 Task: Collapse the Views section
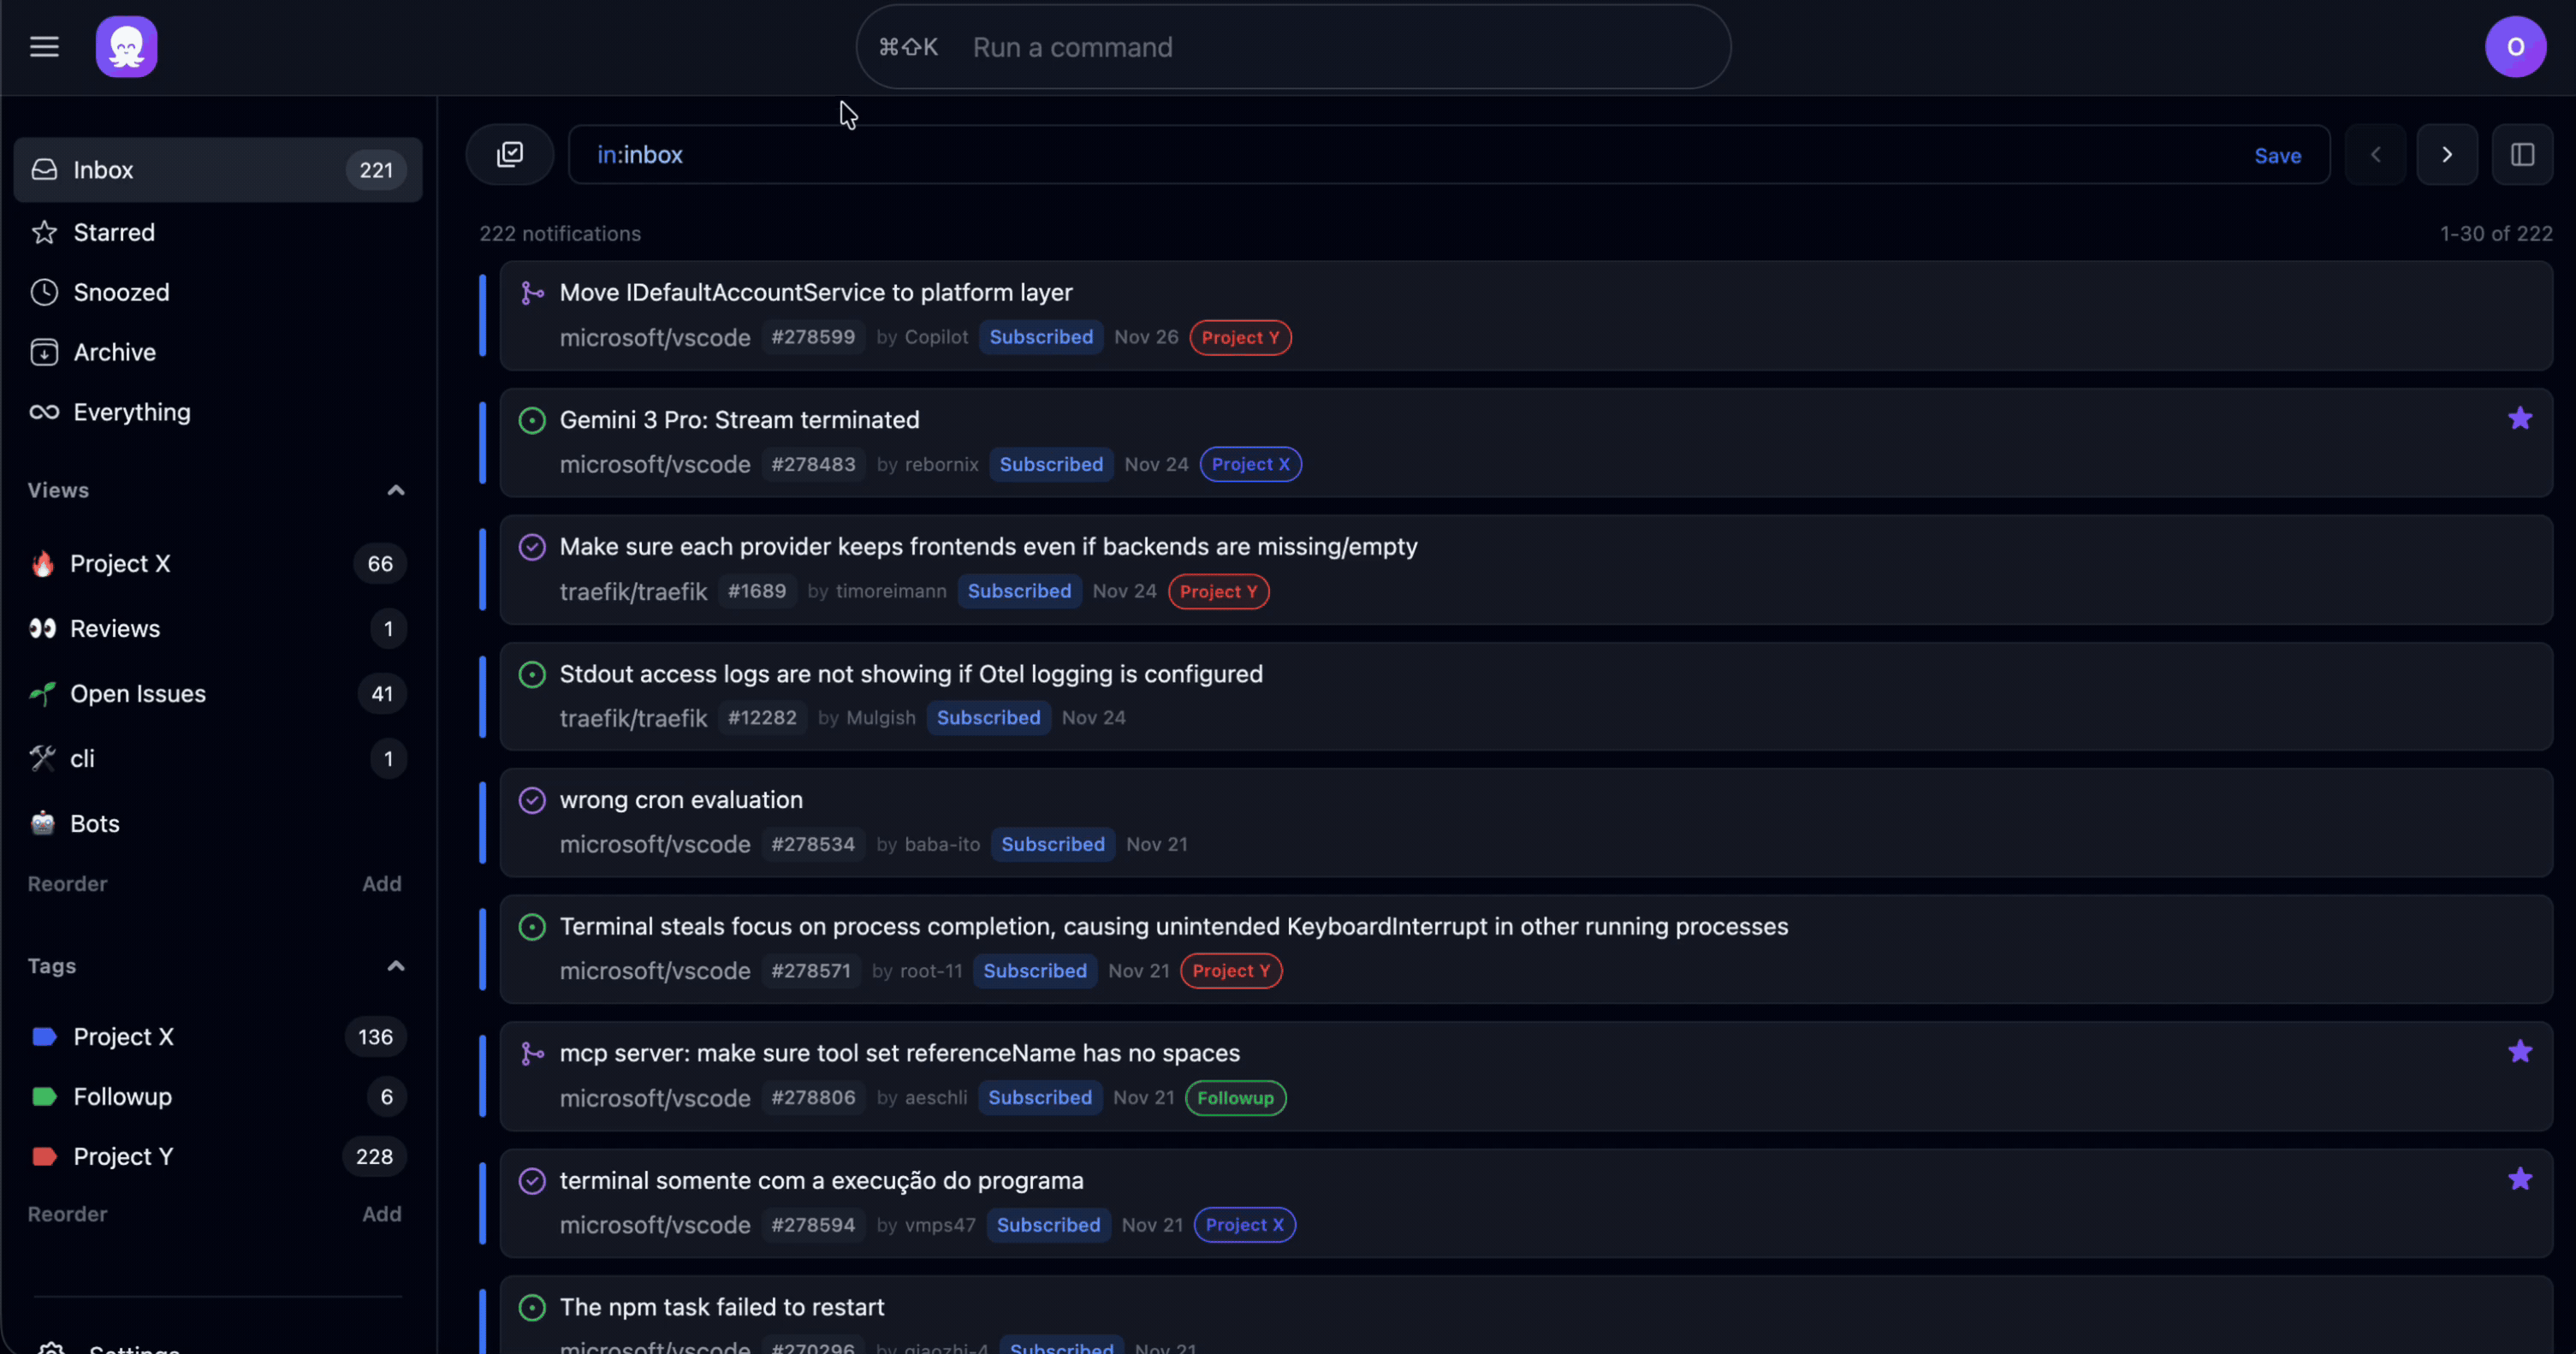[x=395, y=490]
